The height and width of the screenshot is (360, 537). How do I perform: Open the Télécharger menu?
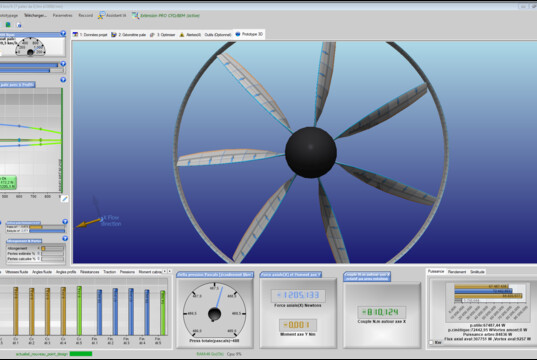pos(35,15)
